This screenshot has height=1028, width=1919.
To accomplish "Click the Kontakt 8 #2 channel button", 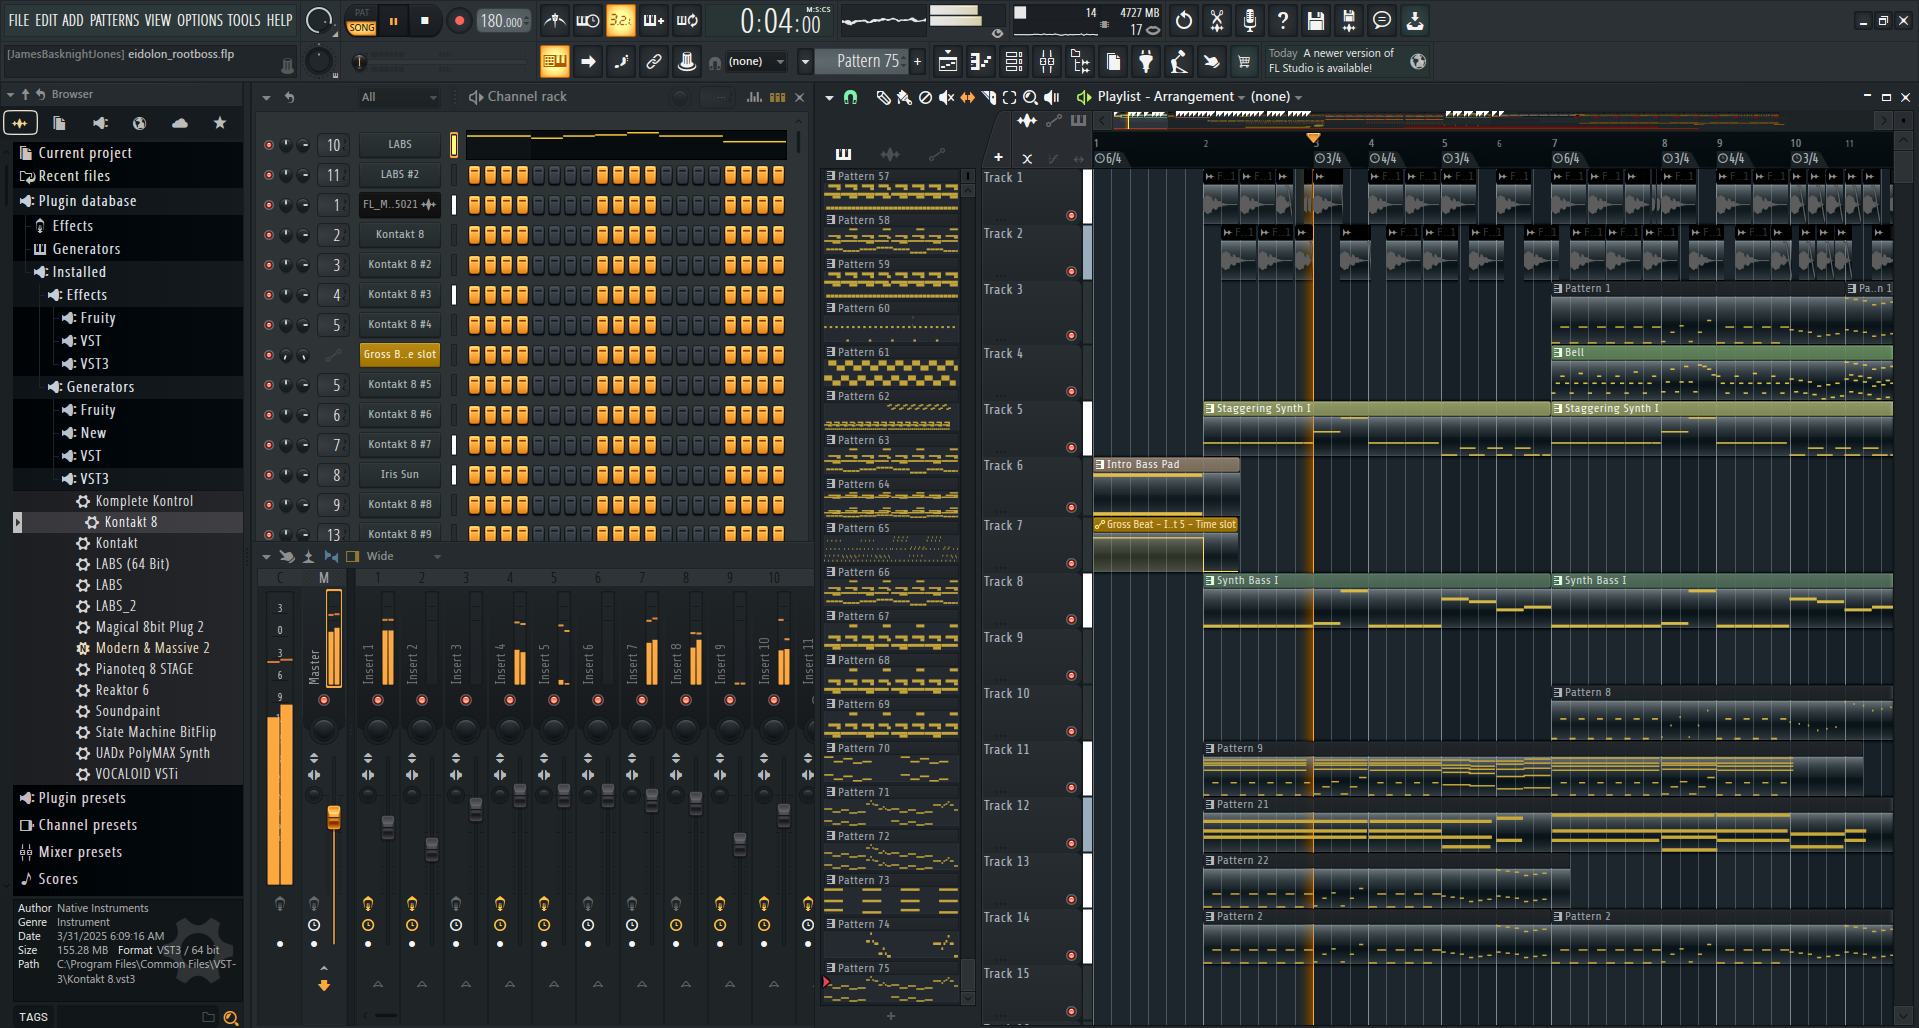I will 400,265.
